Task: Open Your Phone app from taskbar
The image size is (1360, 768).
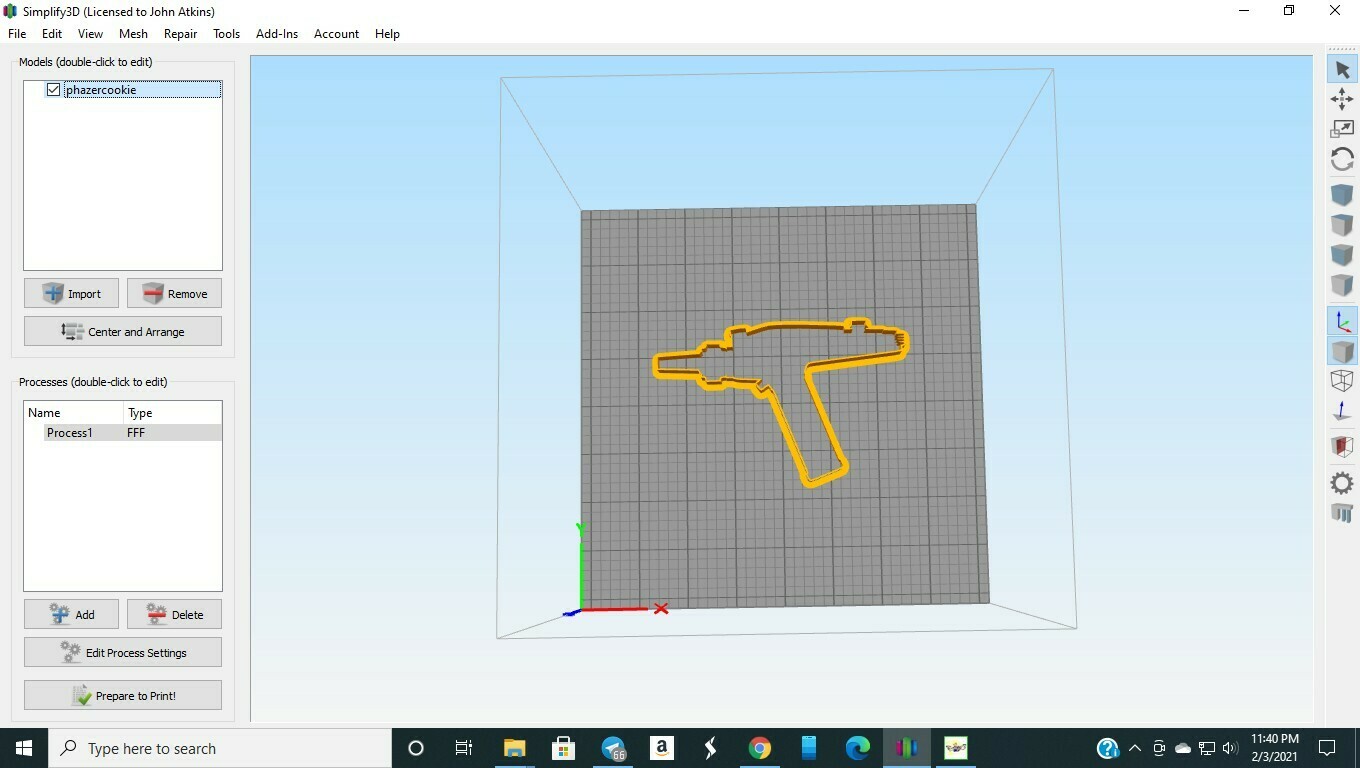Action: point(809,748)
